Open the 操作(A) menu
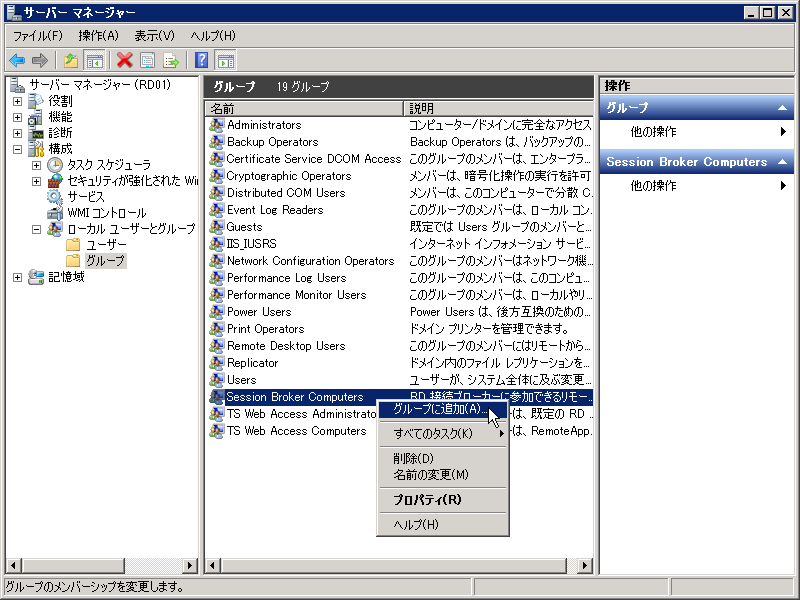The height and width of the screenshot is (600, 800). 98,36
